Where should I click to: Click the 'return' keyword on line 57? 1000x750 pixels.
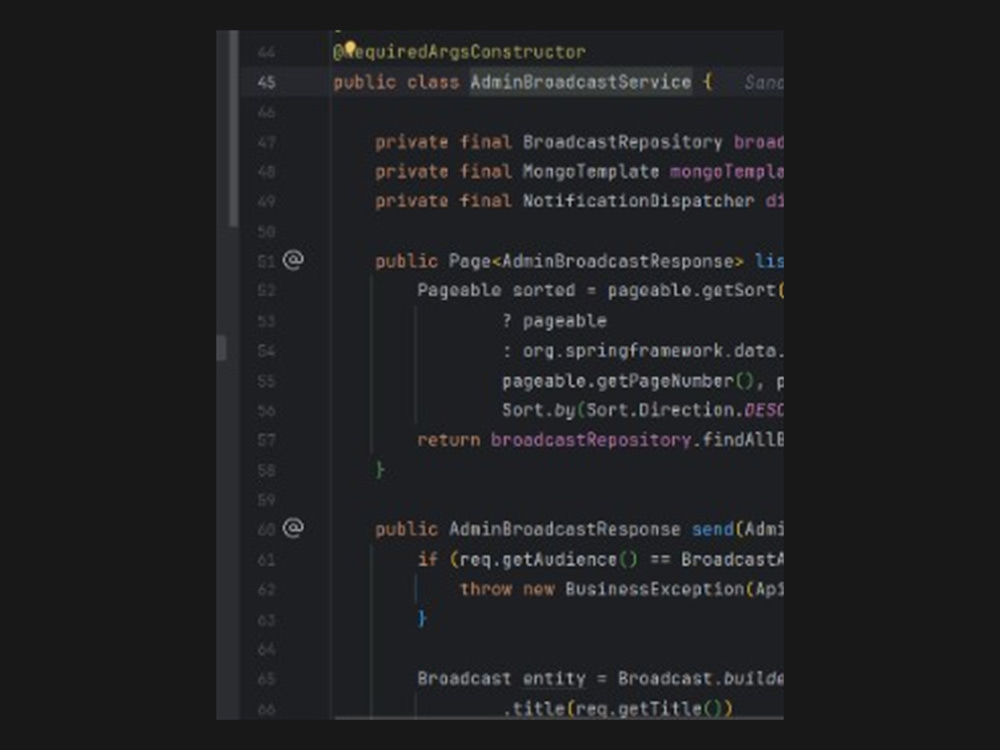click(x=448, y=440)
